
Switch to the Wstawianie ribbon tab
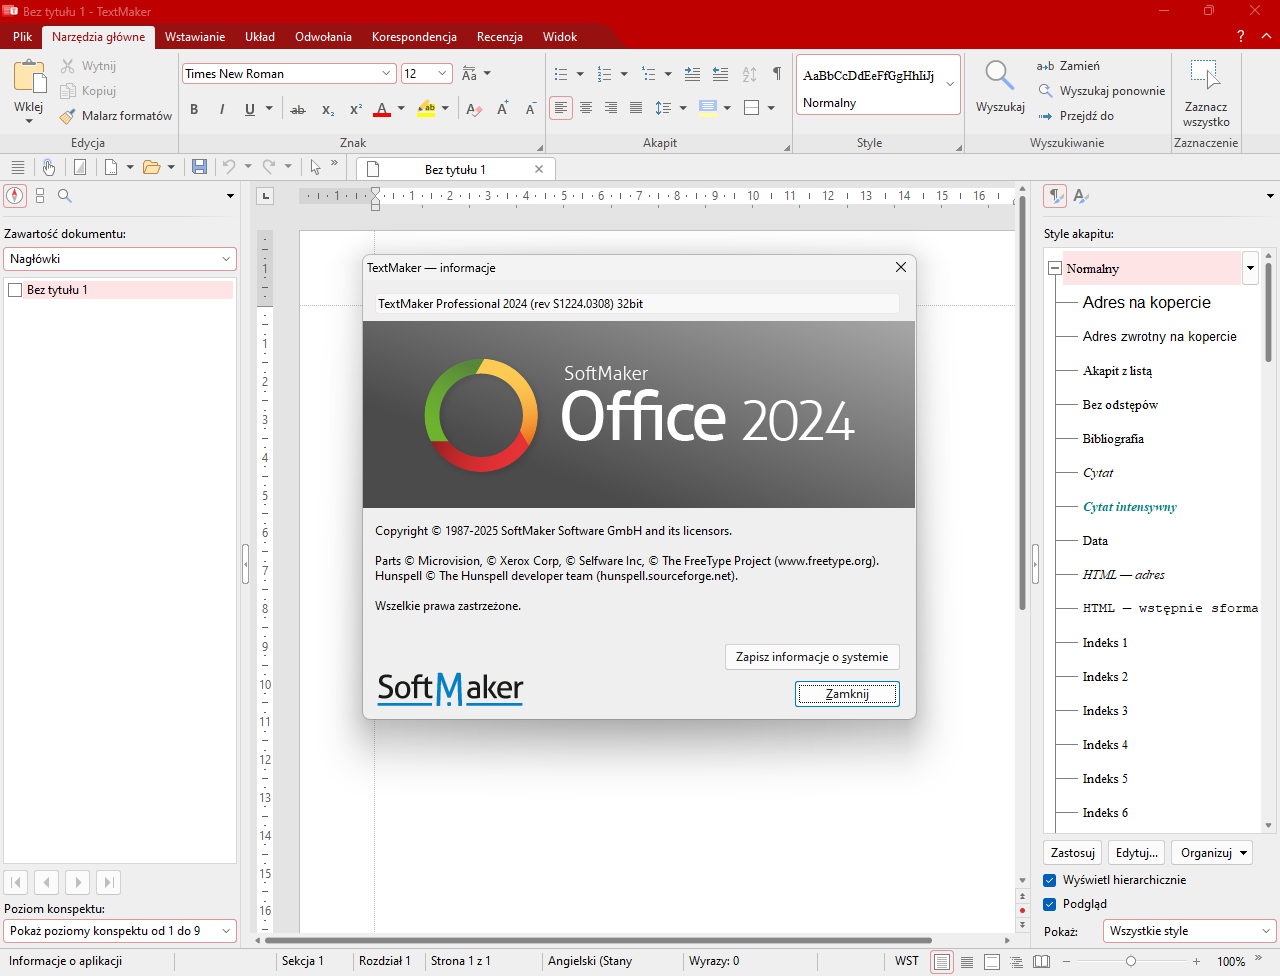195,37
